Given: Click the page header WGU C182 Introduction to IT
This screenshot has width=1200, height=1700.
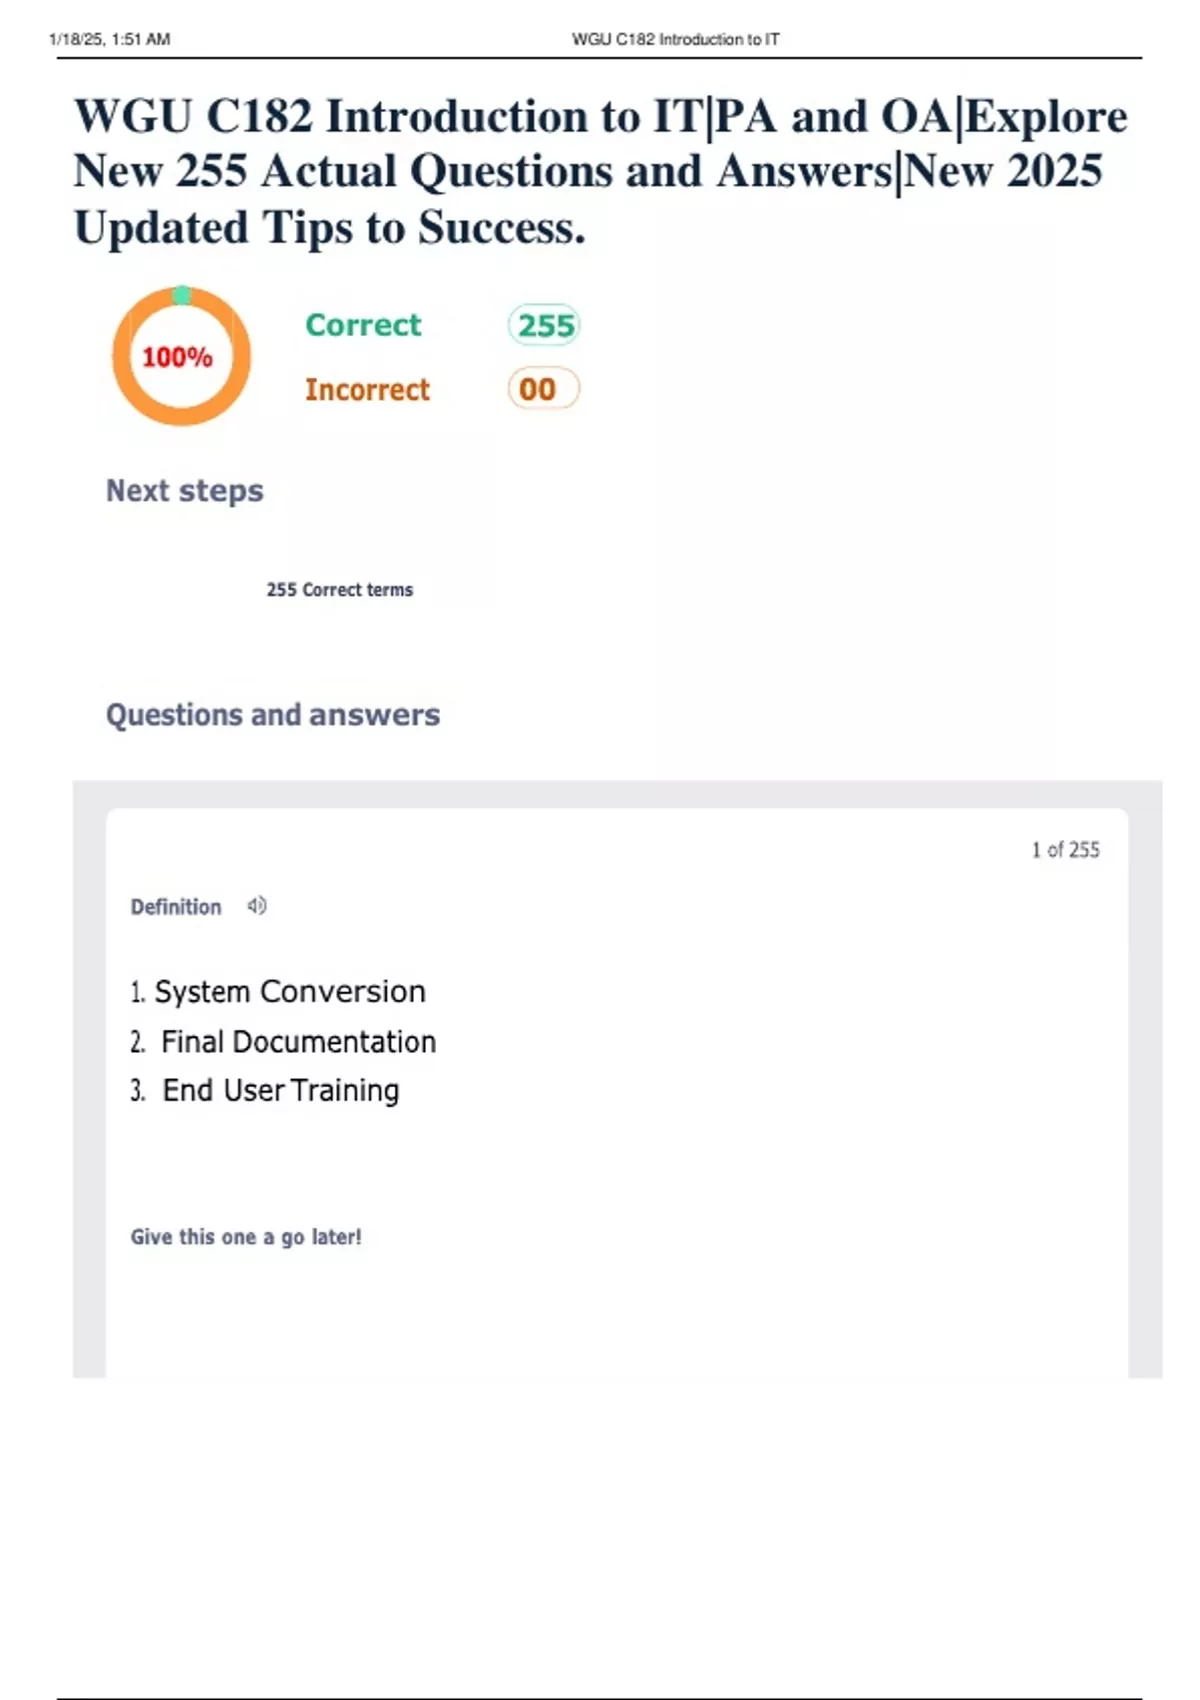Looking at the screenshot, I should [x=675, y=40].
